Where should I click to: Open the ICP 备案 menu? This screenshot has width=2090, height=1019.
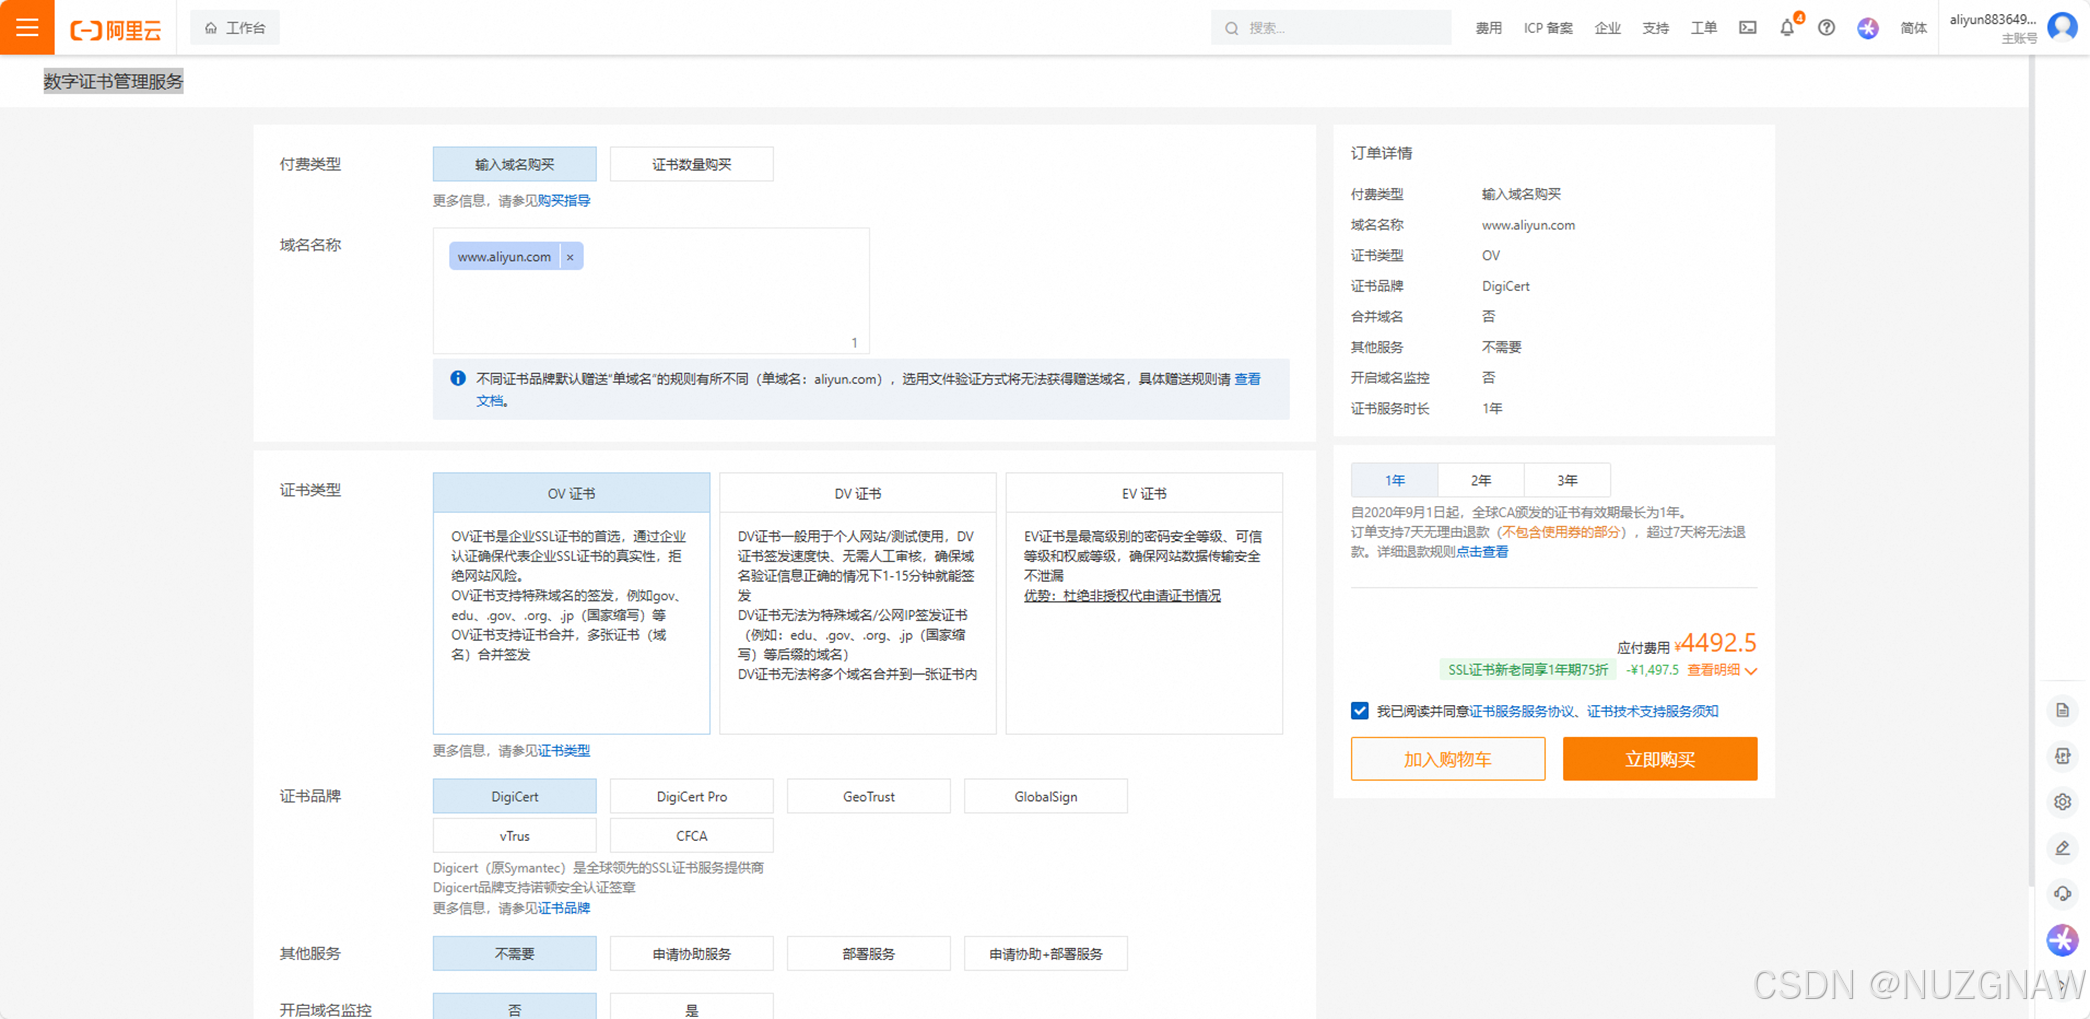point(1548,28)
